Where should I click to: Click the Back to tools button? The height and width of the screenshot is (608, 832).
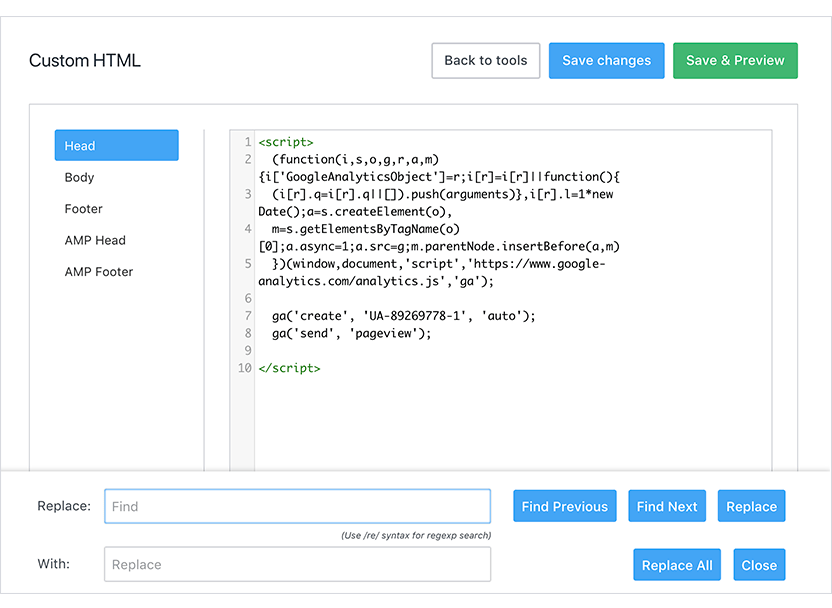tap(485, 60)
